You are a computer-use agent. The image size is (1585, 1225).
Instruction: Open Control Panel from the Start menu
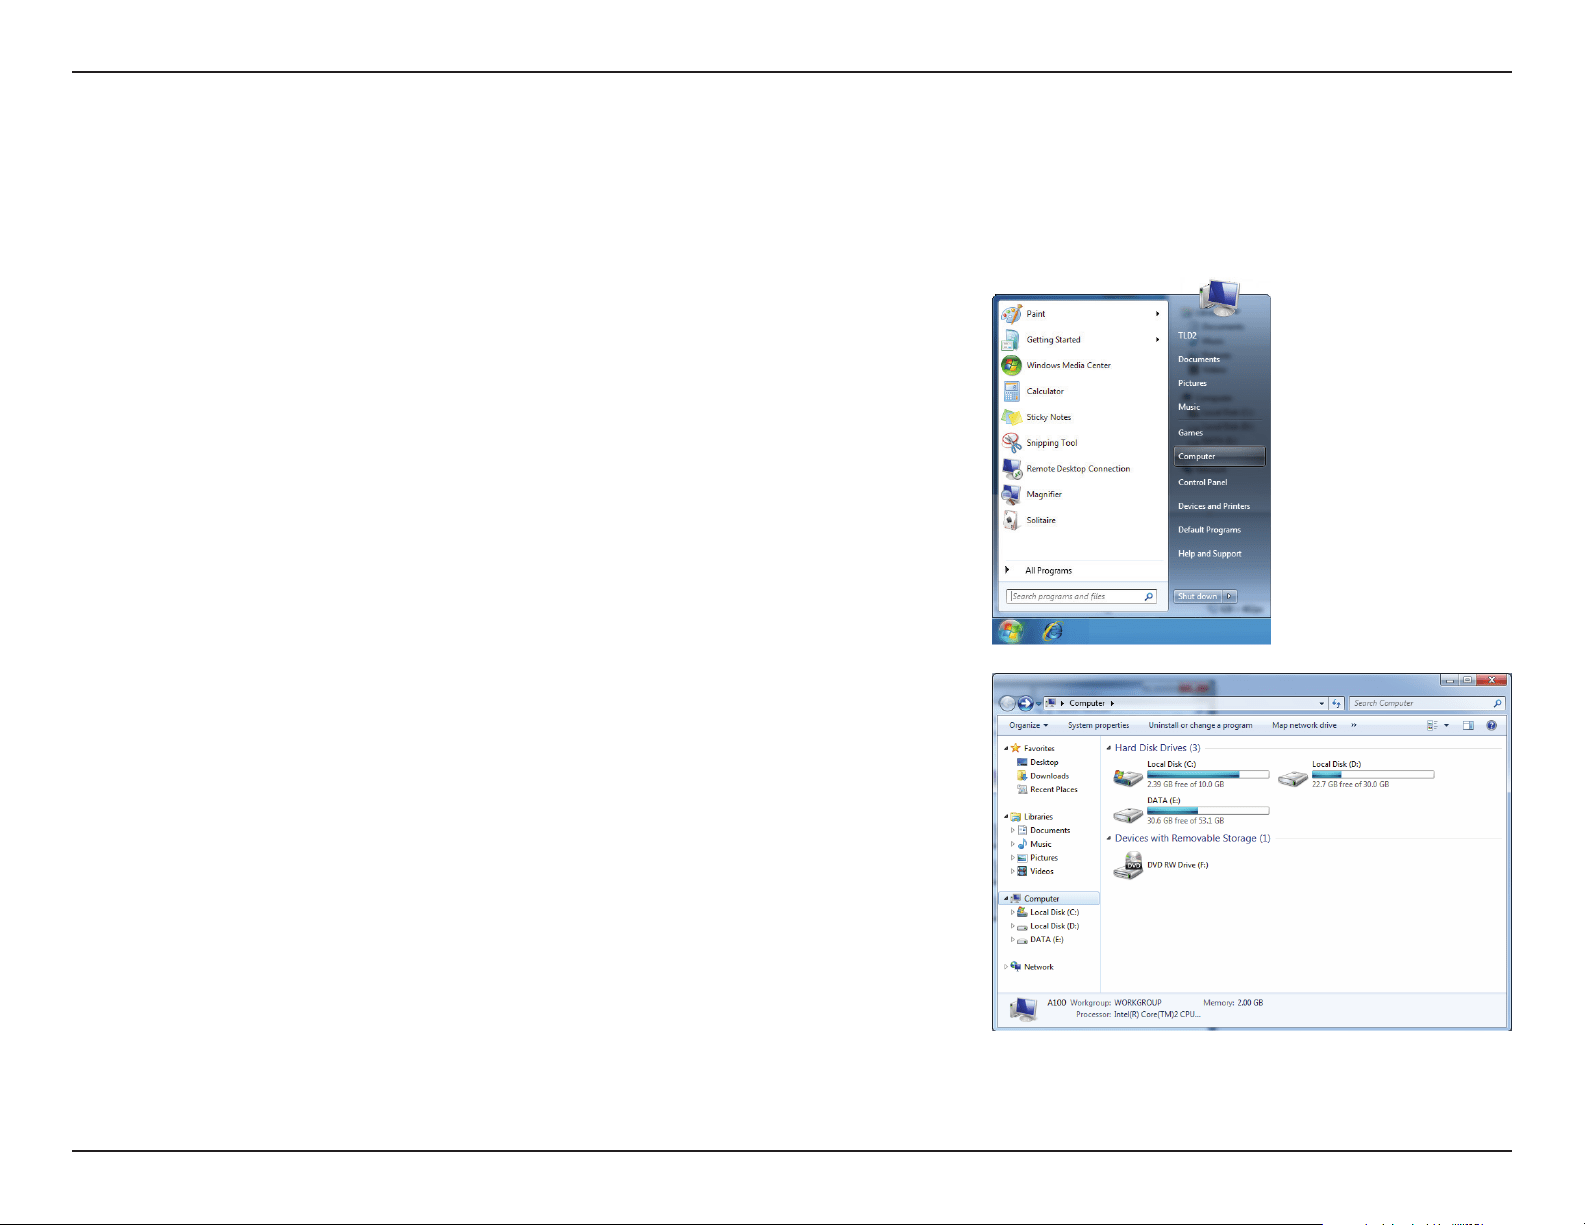pos(1203,482)
